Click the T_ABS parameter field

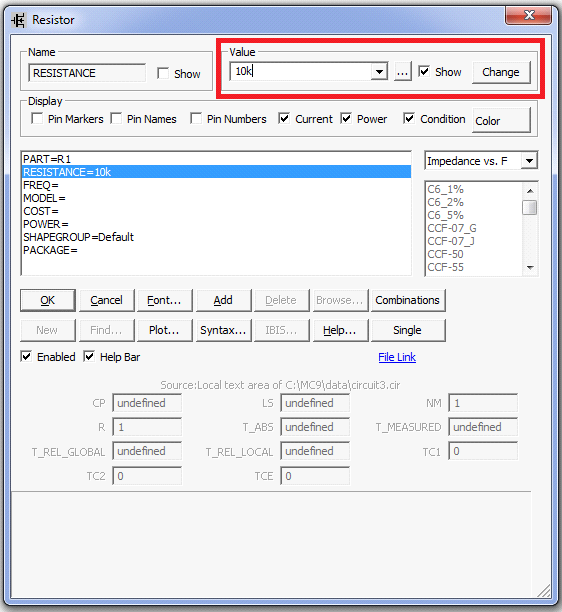pos(315,427)
